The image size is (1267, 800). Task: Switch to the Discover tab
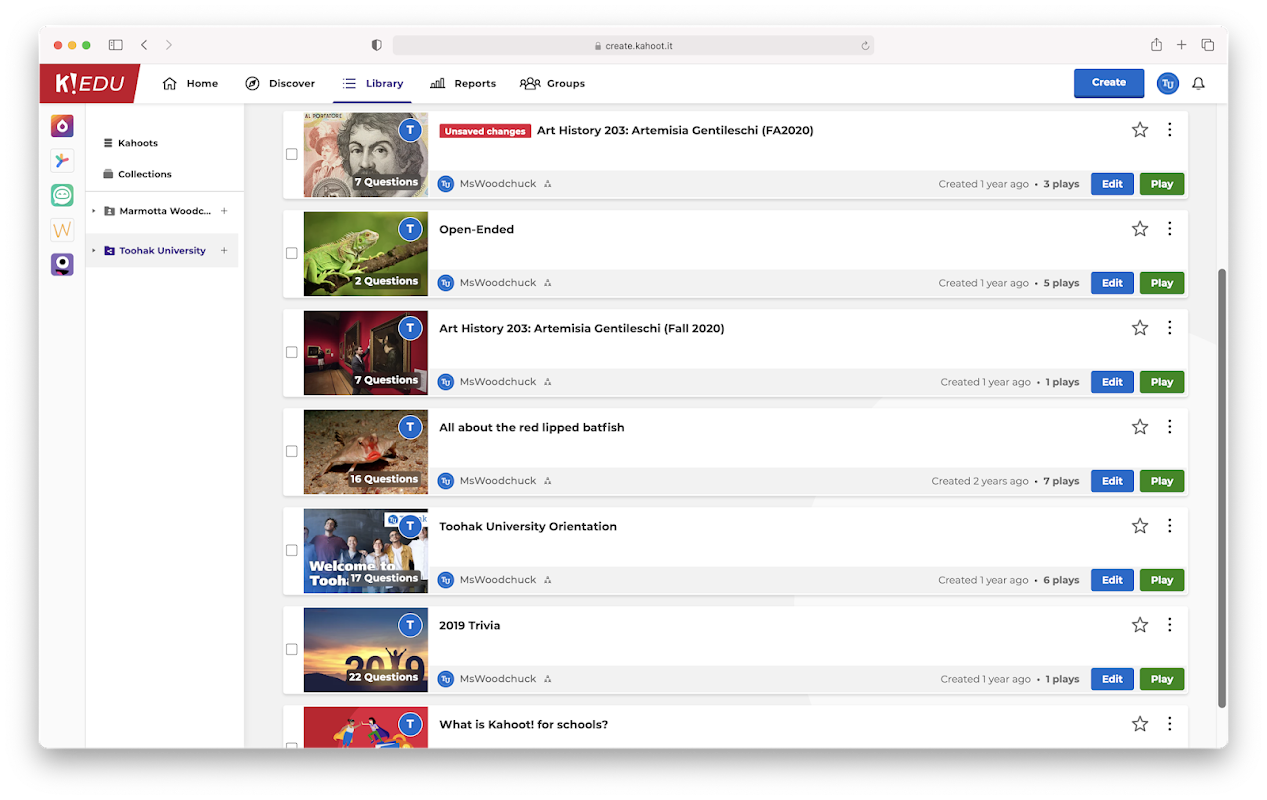tap(280, 84)
